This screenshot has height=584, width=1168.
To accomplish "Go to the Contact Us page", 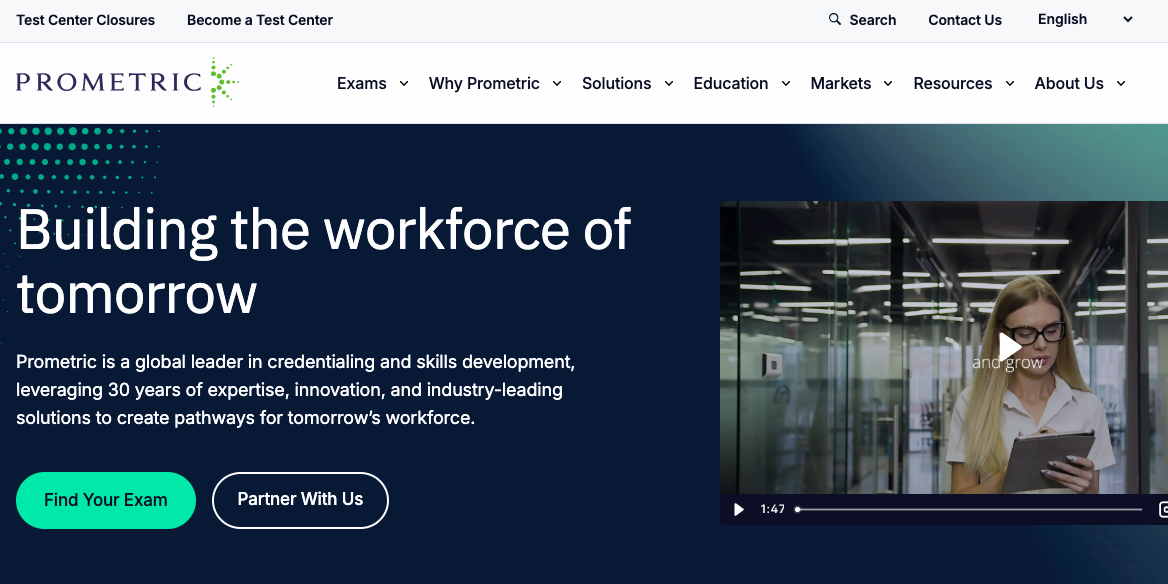I will [964, 20].
